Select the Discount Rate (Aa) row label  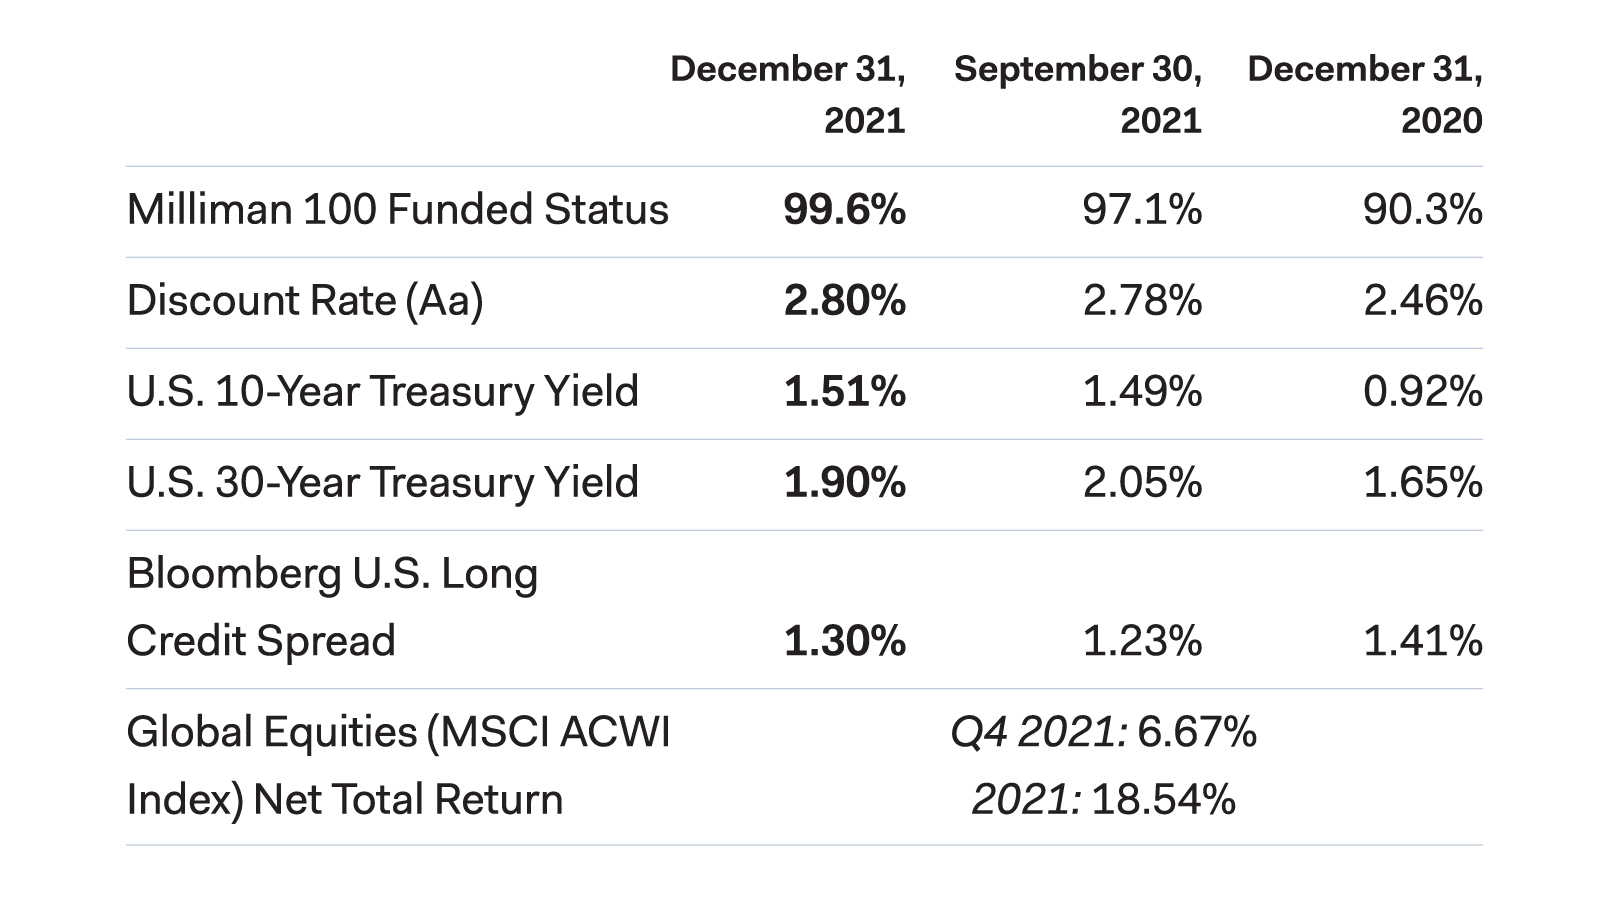(305, 301)
